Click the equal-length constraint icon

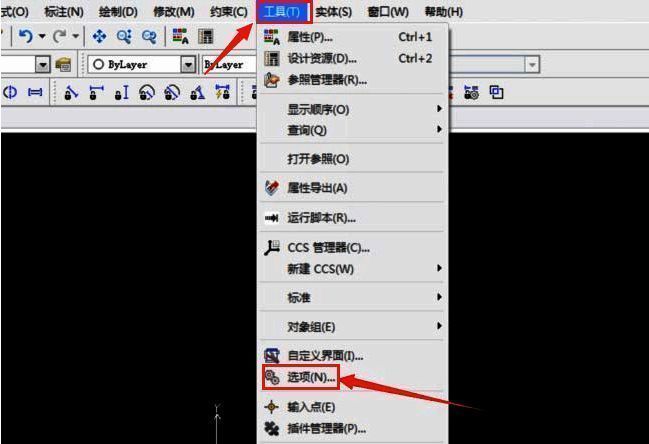35,92
